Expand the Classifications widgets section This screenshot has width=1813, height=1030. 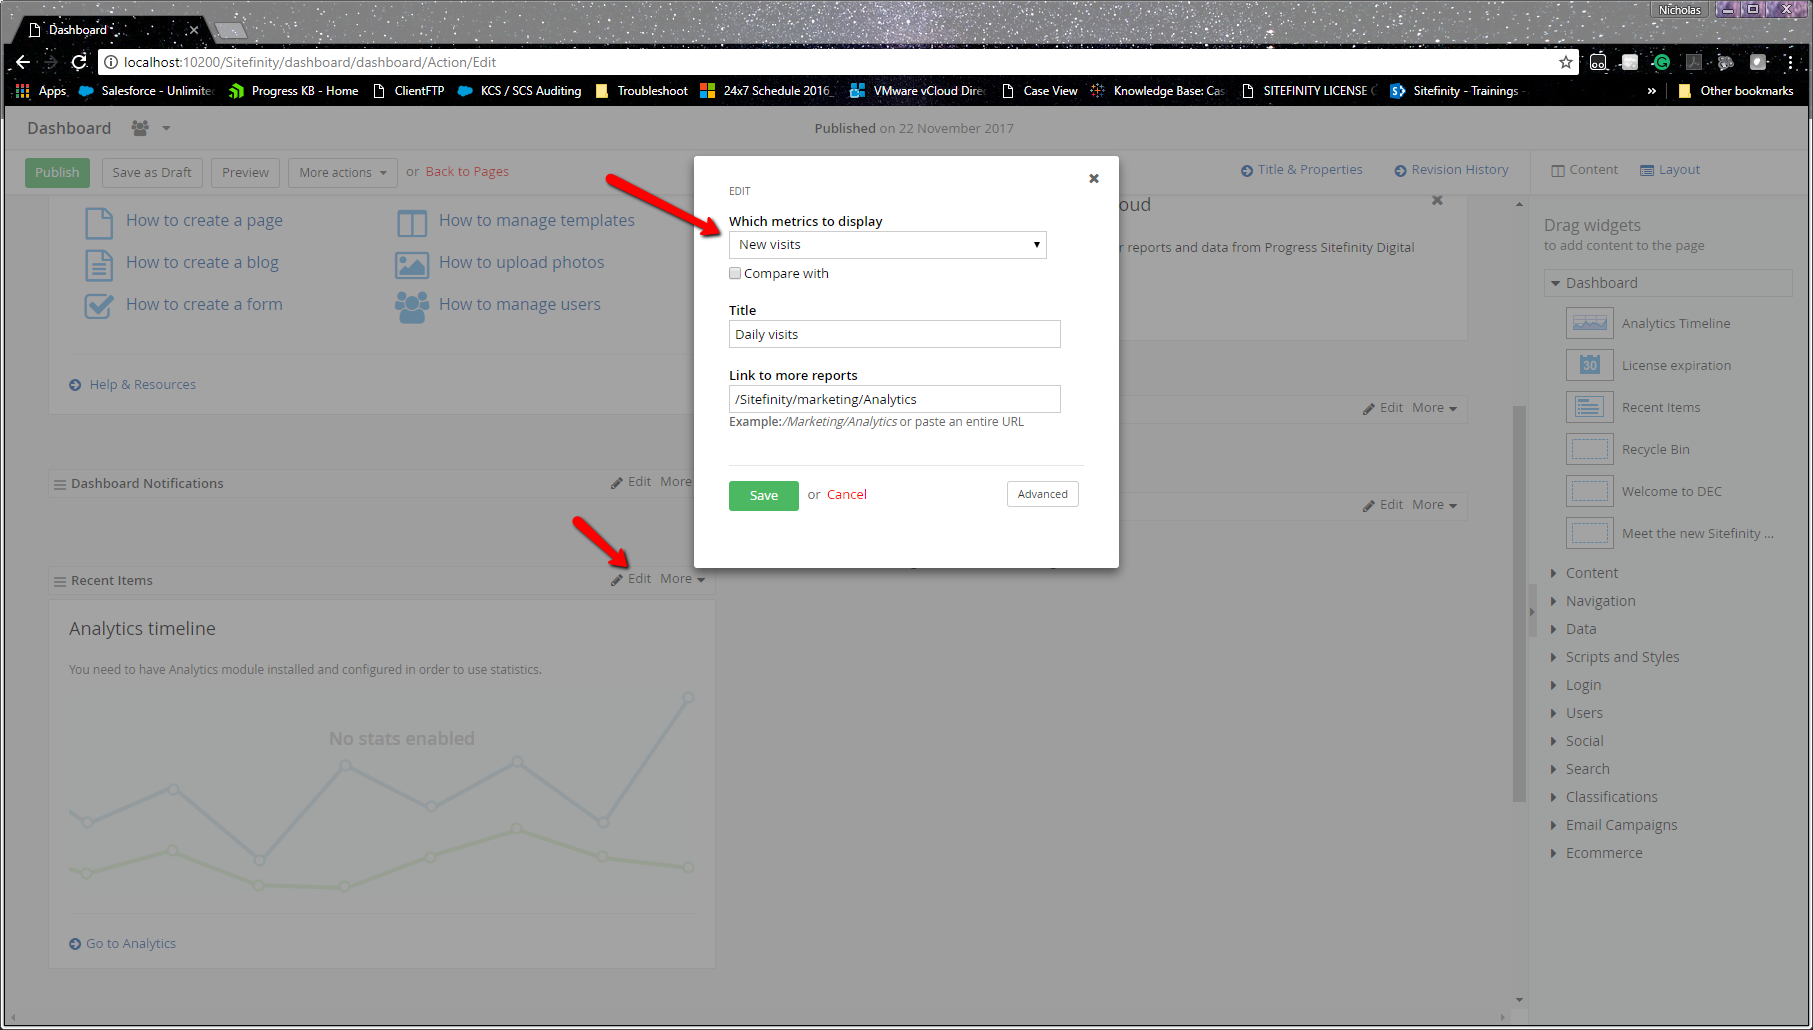(x=1604, y=797)
